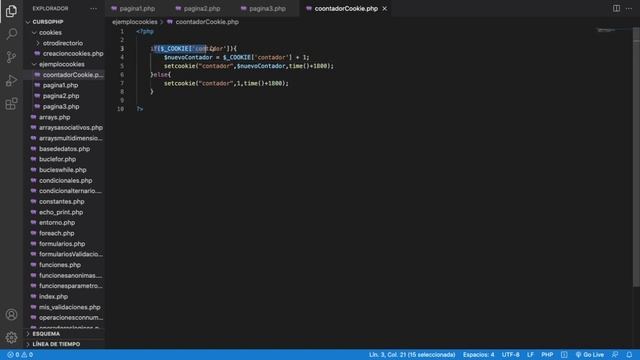This screenshot has width=640, height=360.
Task: Open formularios.php file
Action: pos(62,244)
